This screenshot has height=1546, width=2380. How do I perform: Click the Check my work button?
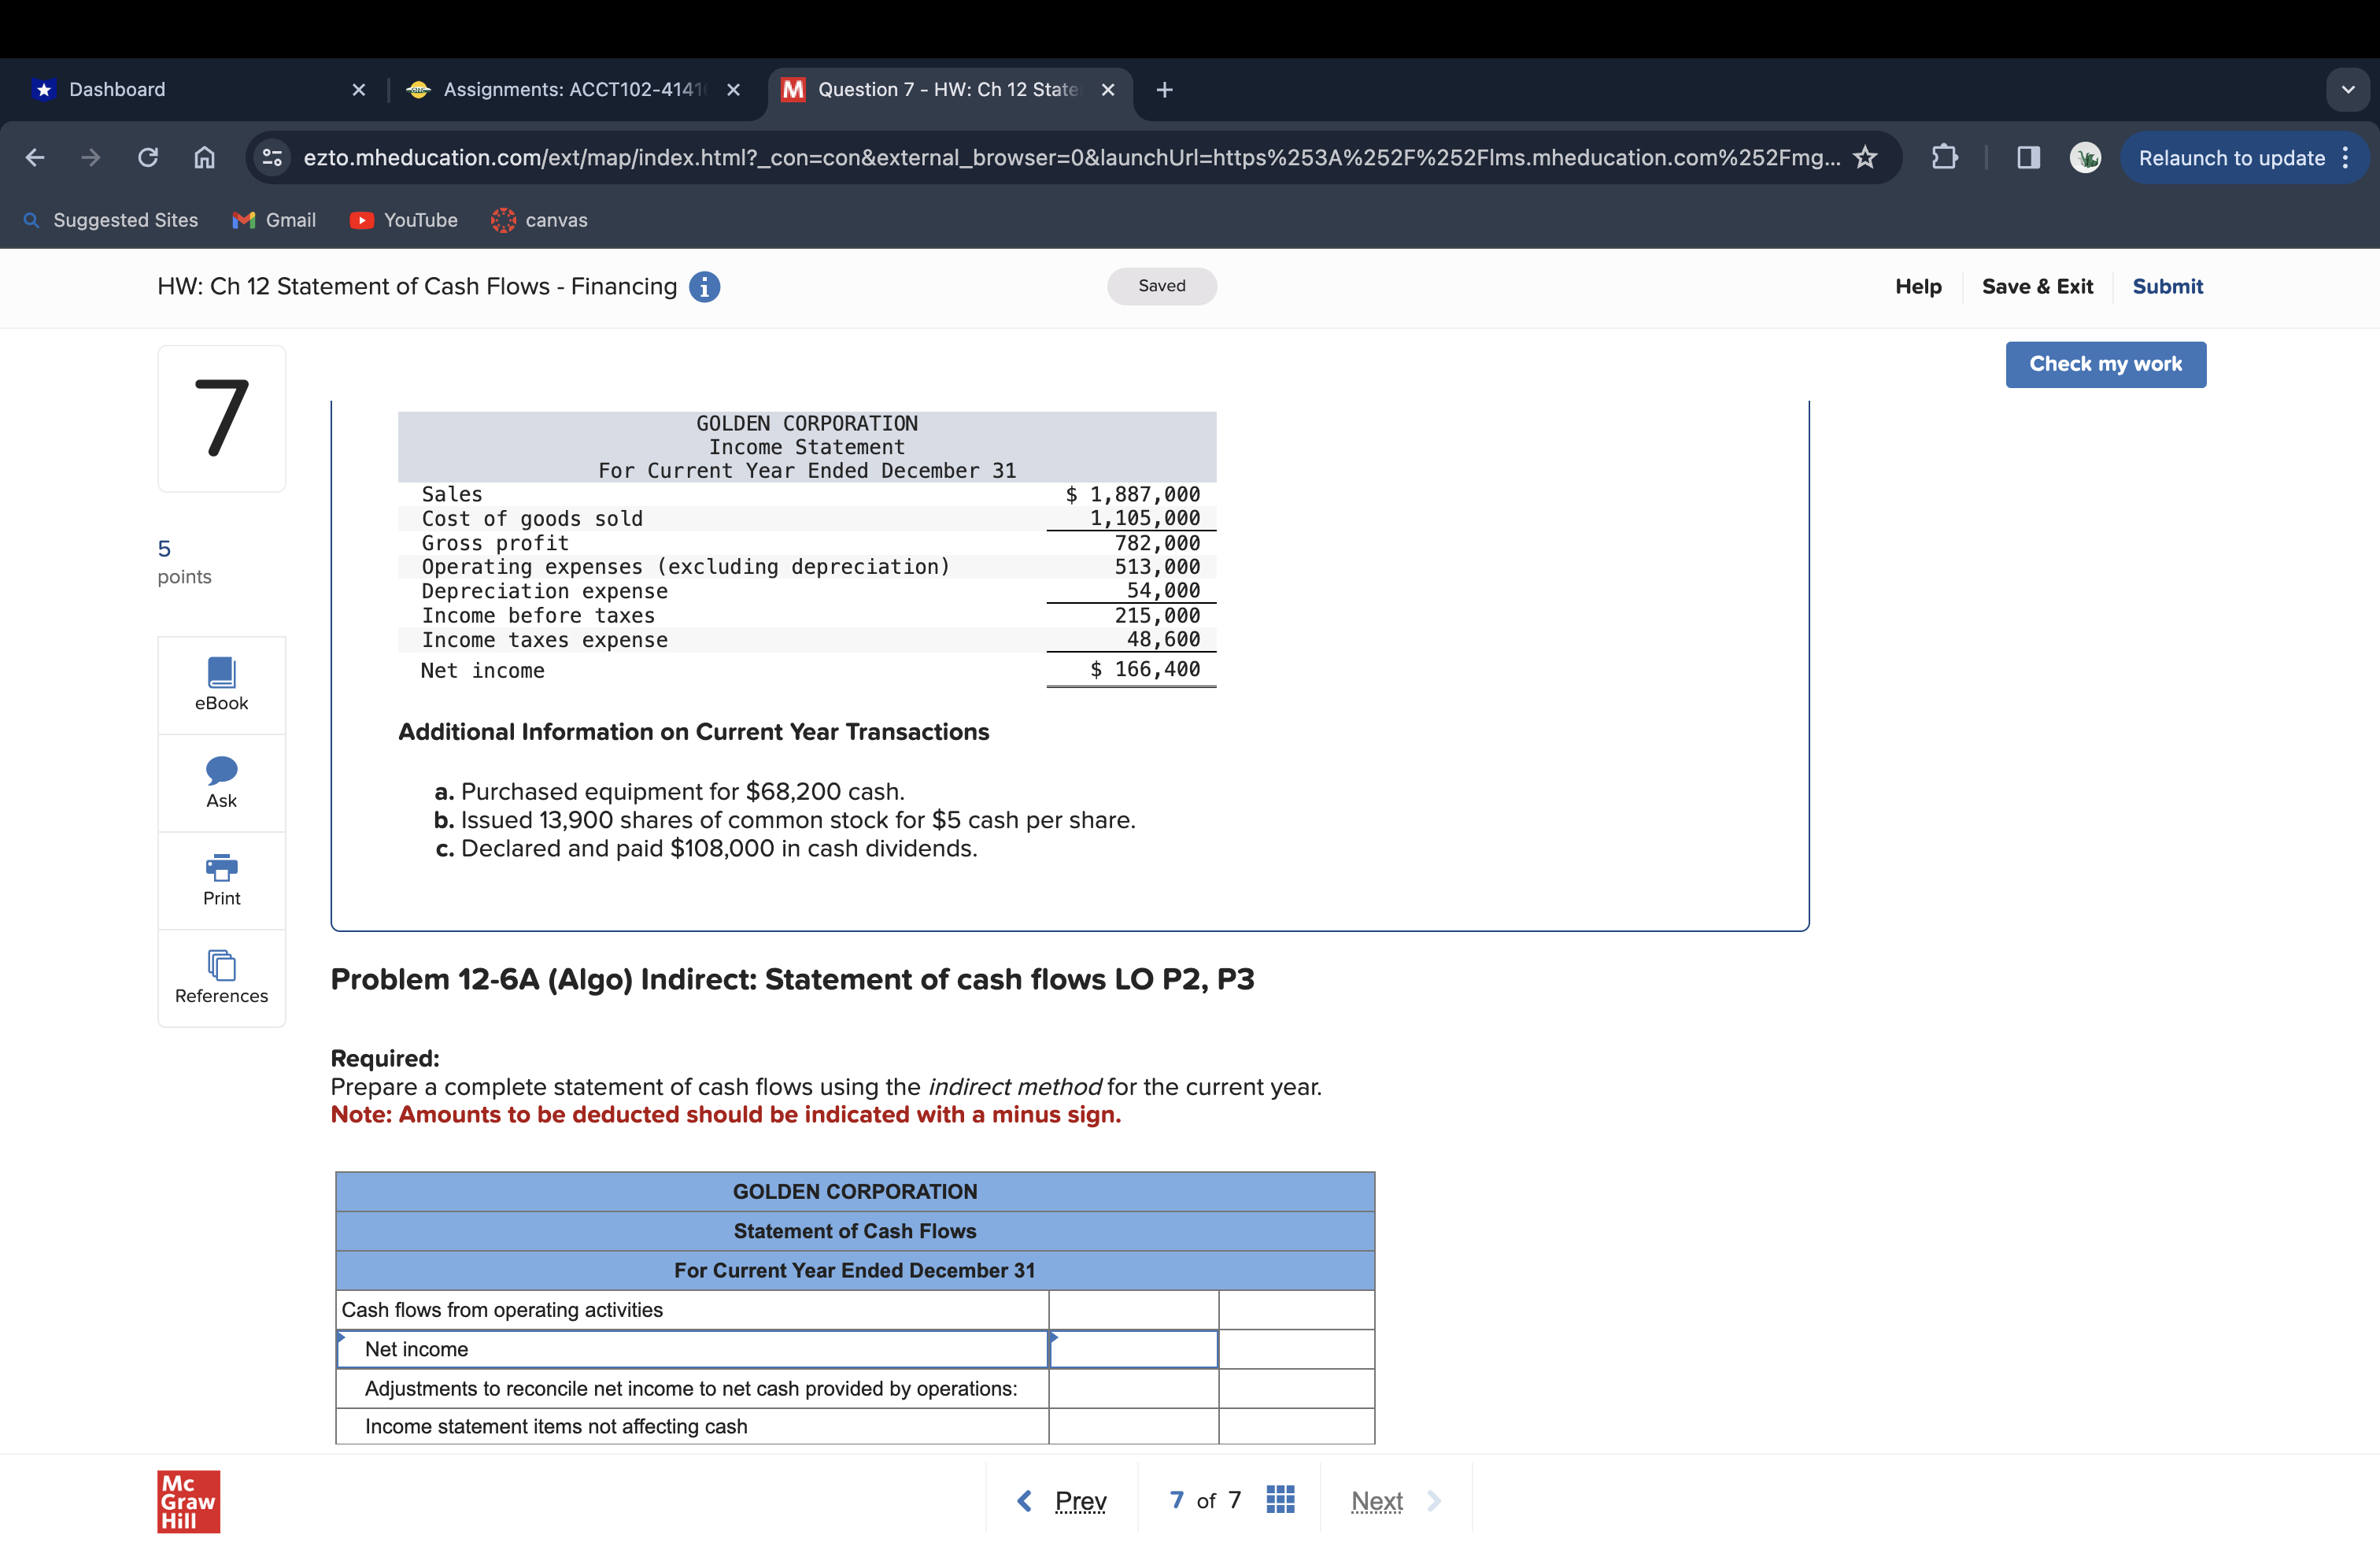coord(2105,365)
